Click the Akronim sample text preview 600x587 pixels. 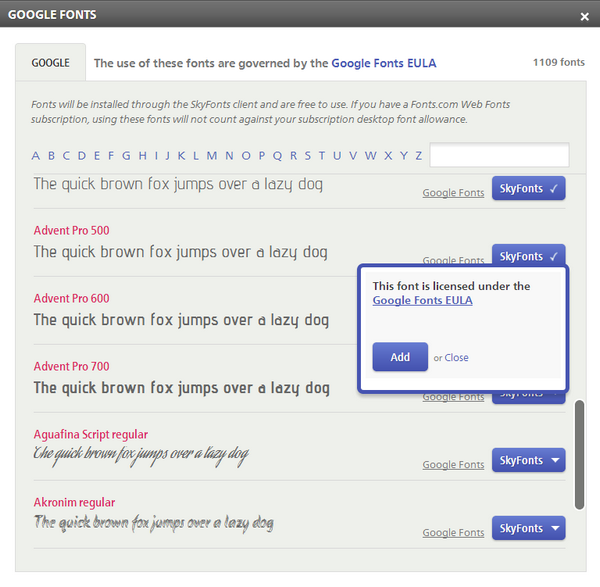(154, 523)
